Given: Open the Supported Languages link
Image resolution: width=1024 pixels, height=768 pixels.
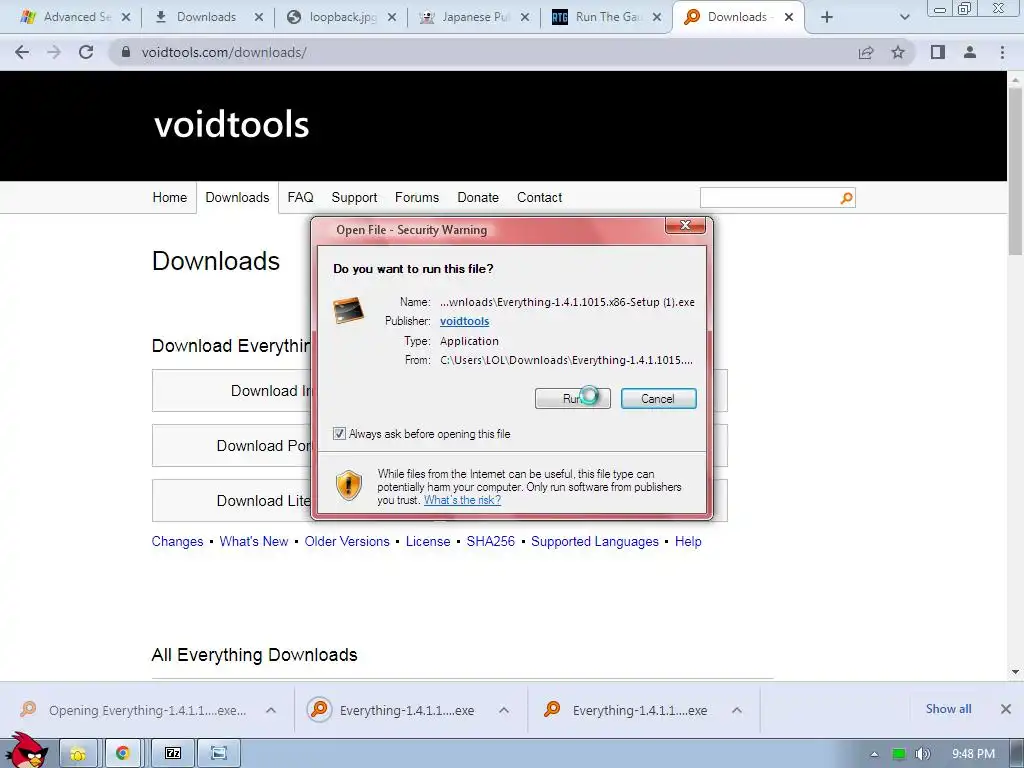Looking at the screenshot, I should (x=595, y=541).
